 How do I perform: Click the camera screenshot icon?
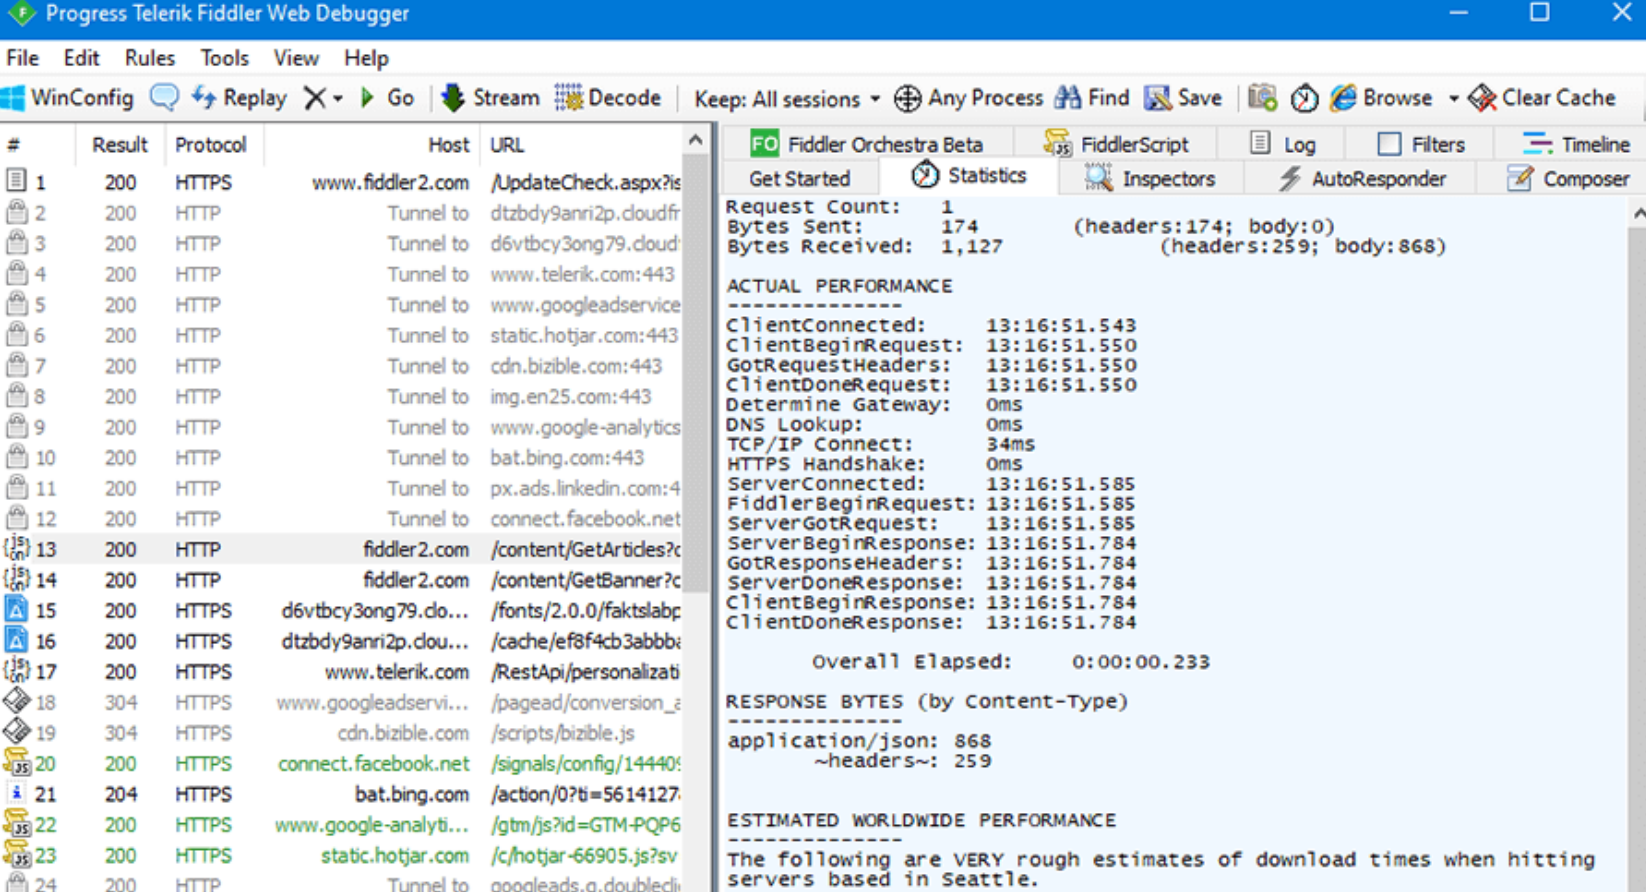pos(1263,97)
